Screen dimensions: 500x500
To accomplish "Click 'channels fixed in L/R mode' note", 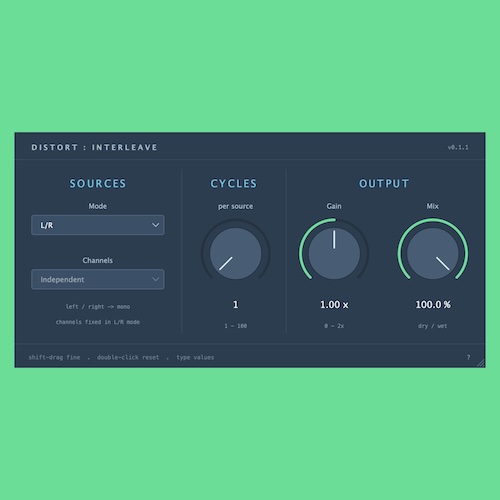I will point(98,322).
